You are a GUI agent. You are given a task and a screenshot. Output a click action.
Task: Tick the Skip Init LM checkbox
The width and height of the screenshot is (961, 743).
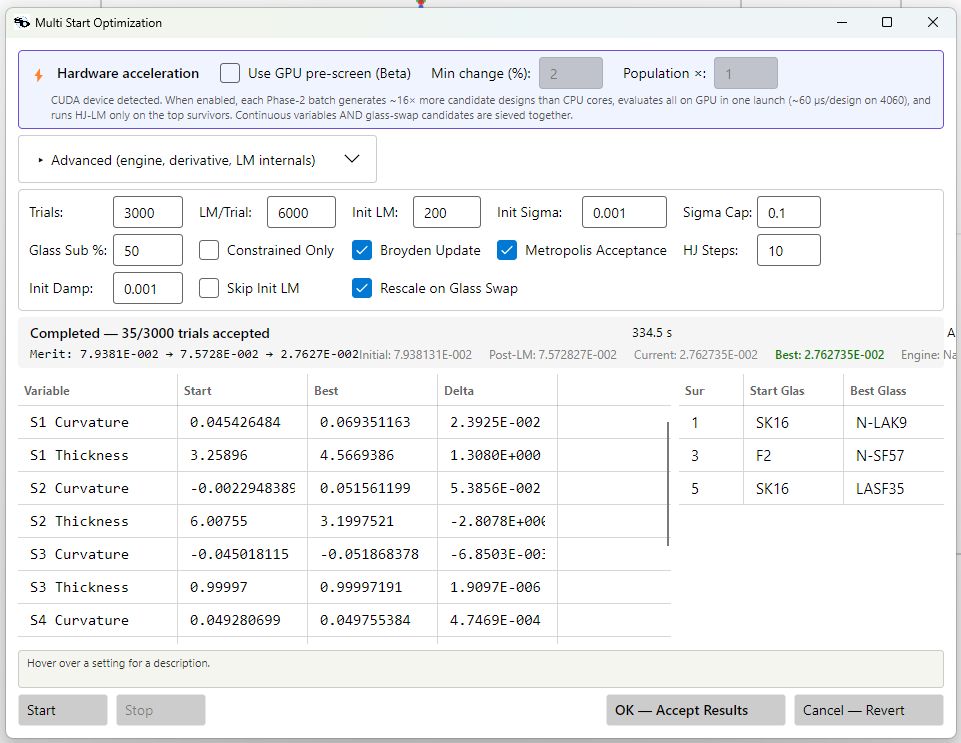click(x=209, y=288)
